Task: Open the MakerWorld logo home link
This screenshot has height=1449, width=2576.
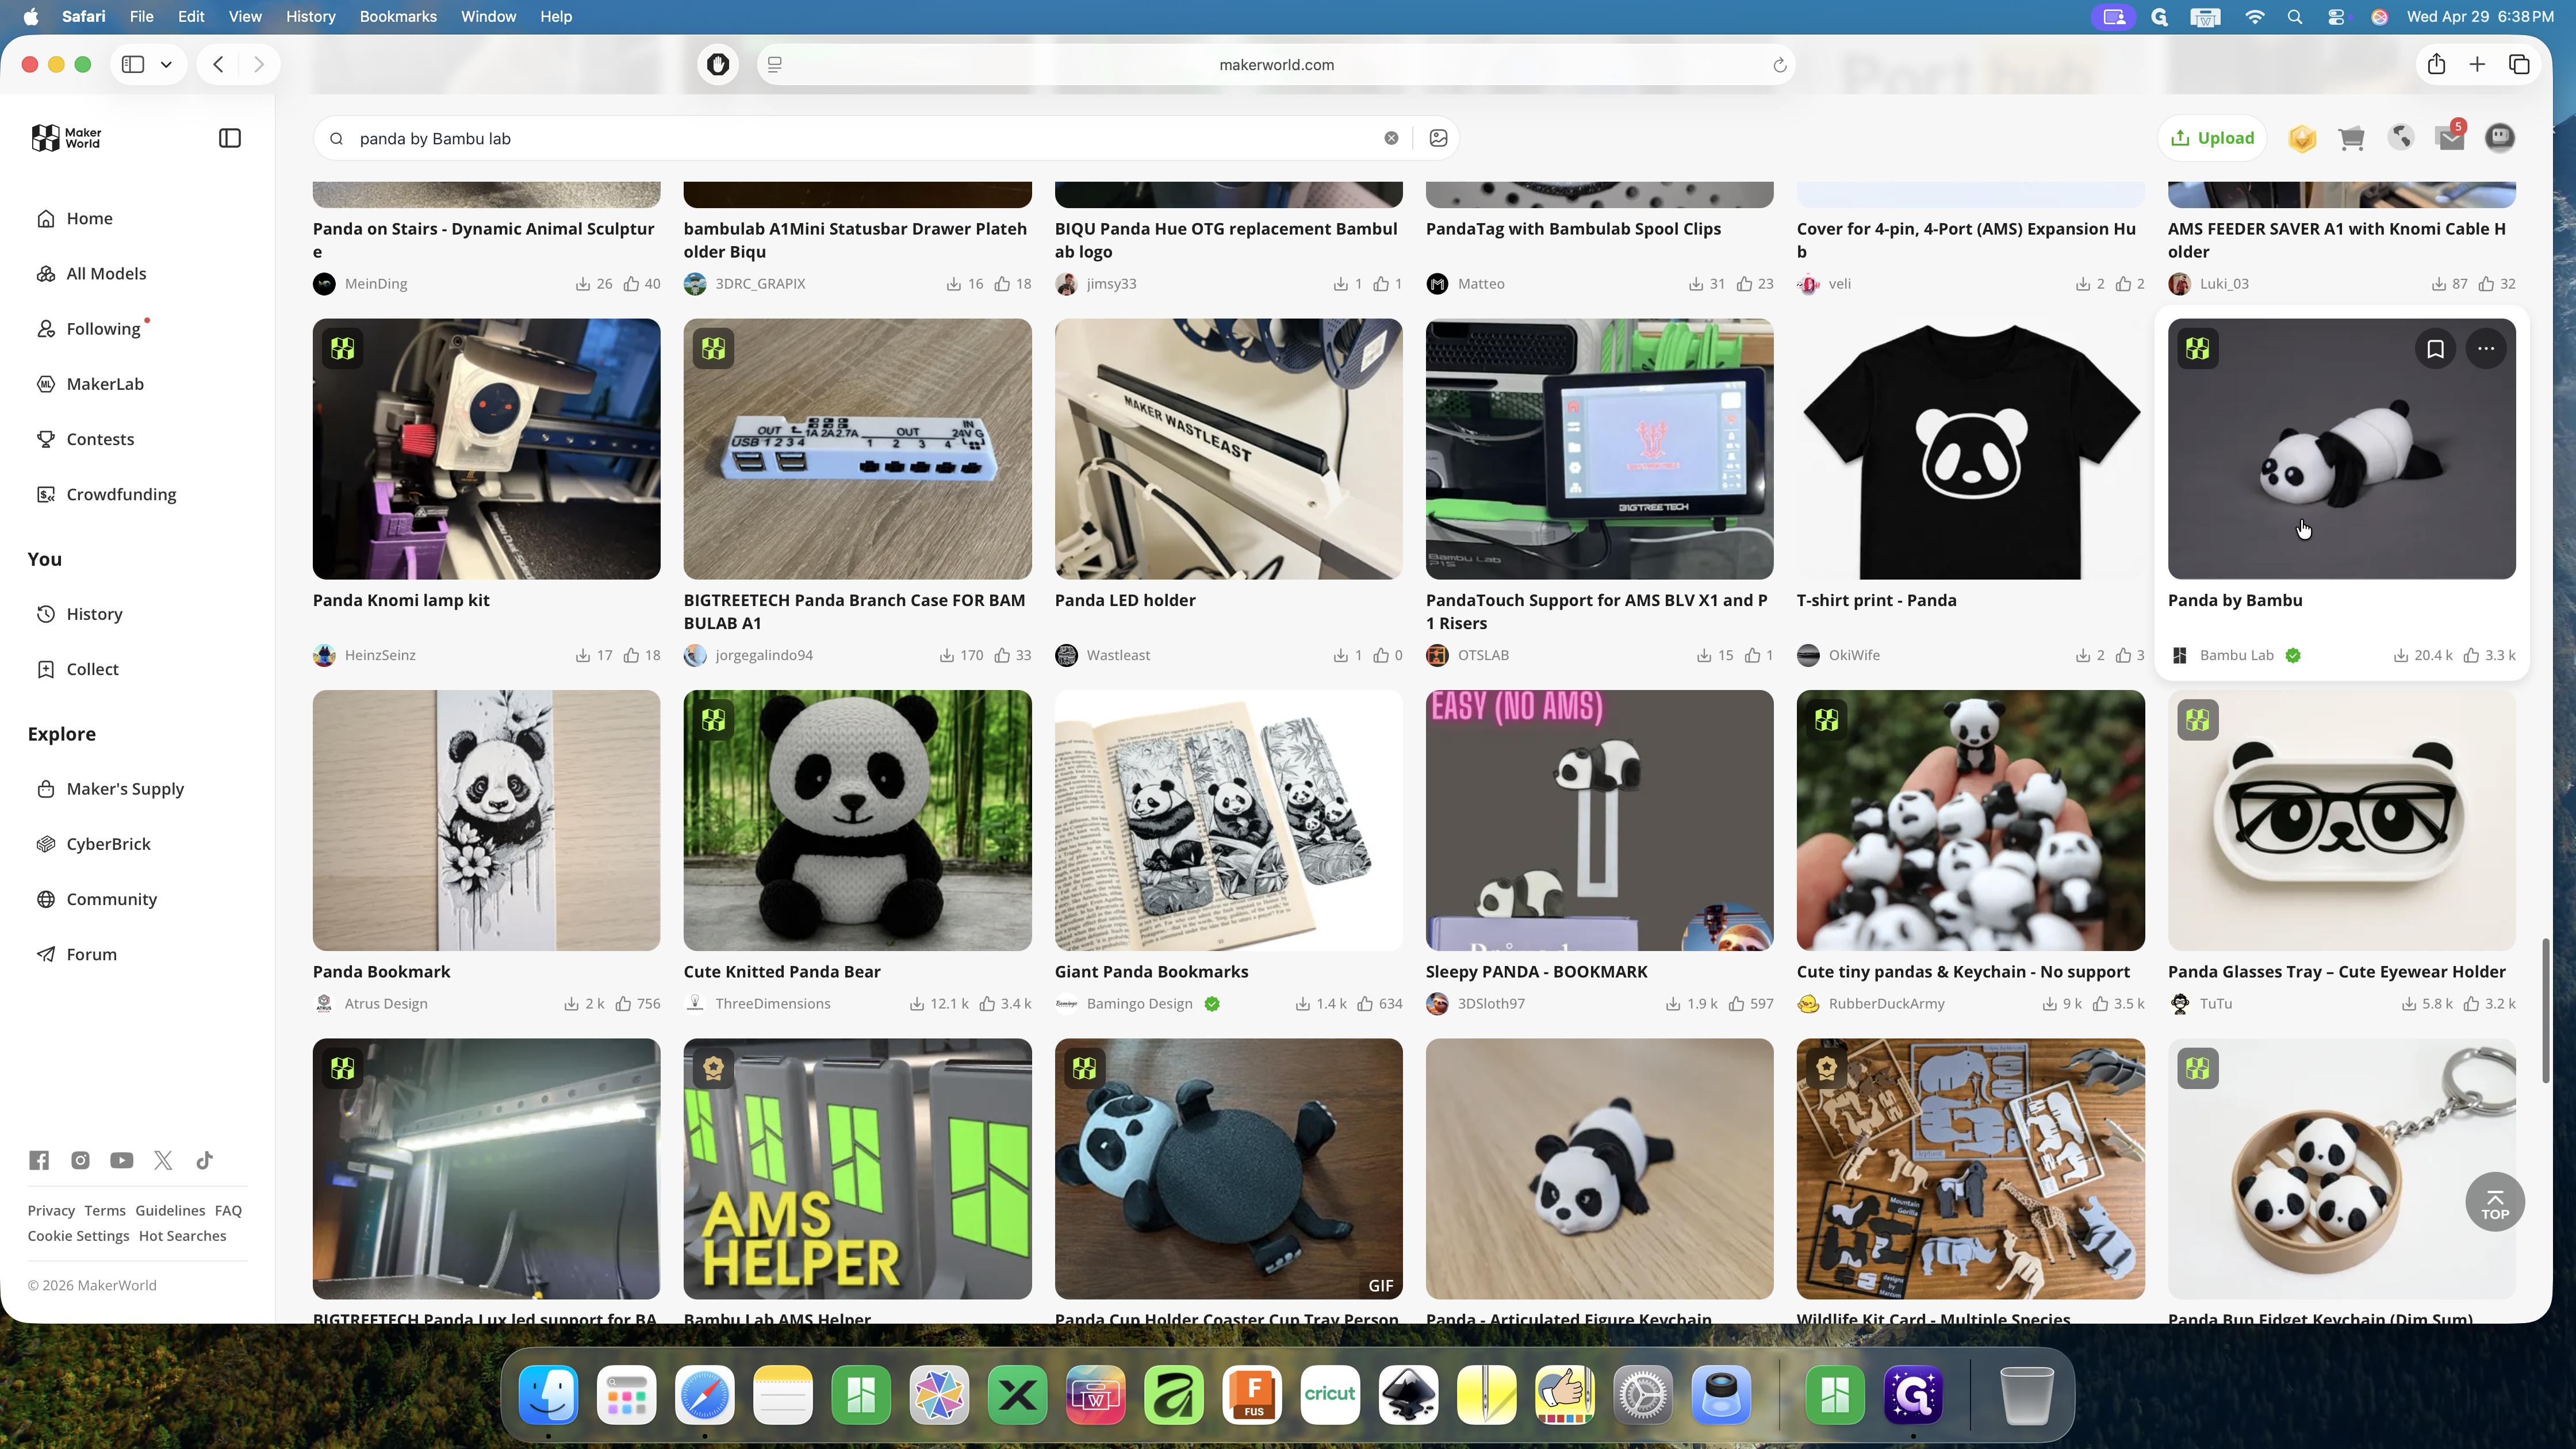Action: (66, 138)
